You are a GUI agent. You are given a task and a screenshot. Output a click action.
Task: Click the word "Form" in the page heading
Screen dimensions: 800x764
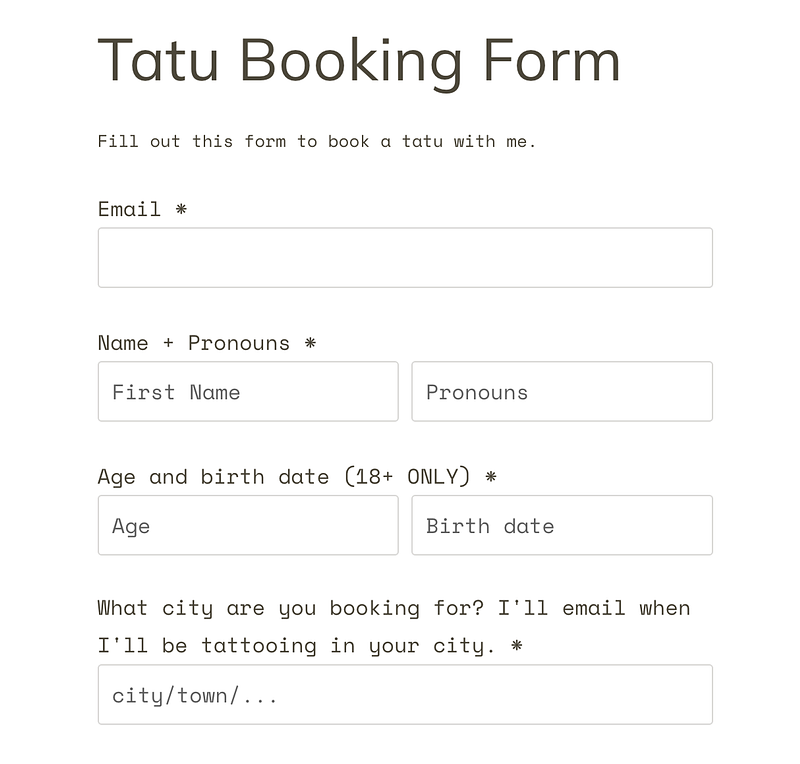pyautogui.click(x=551, y=60)
